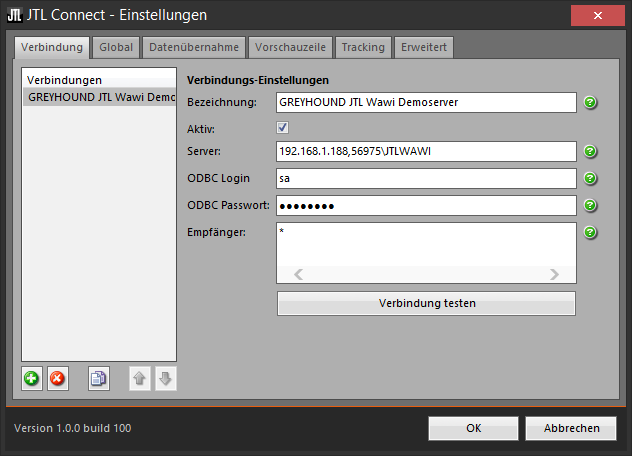The height and width of the screenshot is (456, 632).
Task: Select GREYHOUND JTL Wawi connection in list
Action: coord(100,97)
